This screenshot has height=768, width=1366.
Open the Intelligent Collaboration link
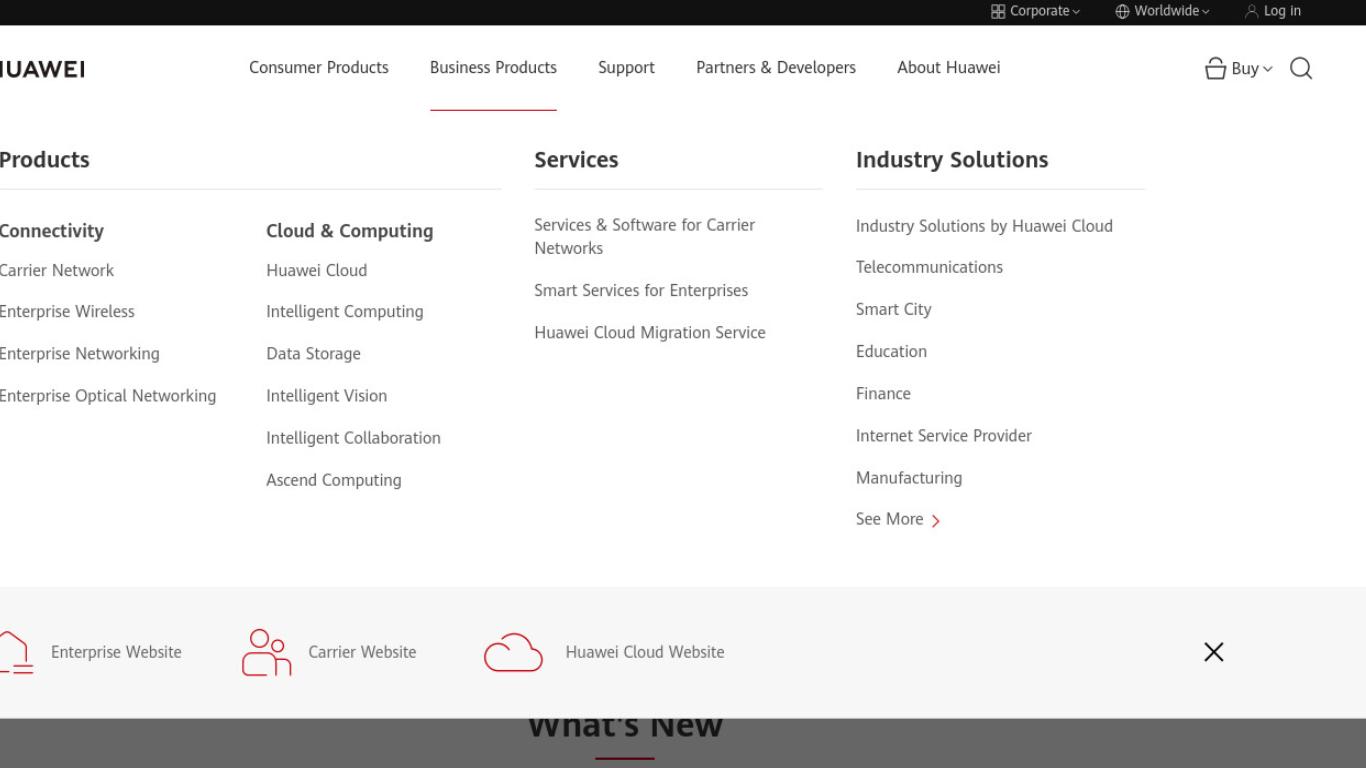tap(353, 438)
